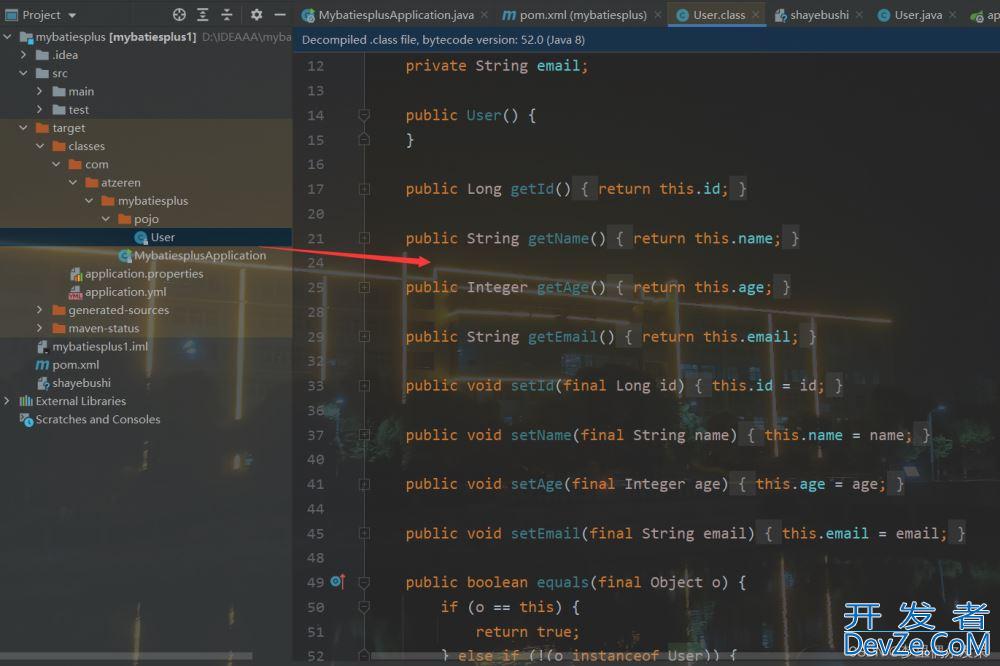
Task: Close the User.class tab
Action: point(756,15)
